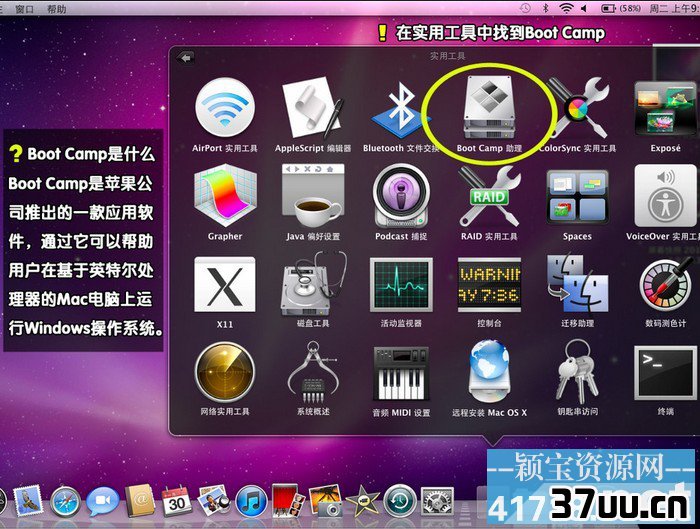Open ColorSync 实用工具

[x=577, y=108]
